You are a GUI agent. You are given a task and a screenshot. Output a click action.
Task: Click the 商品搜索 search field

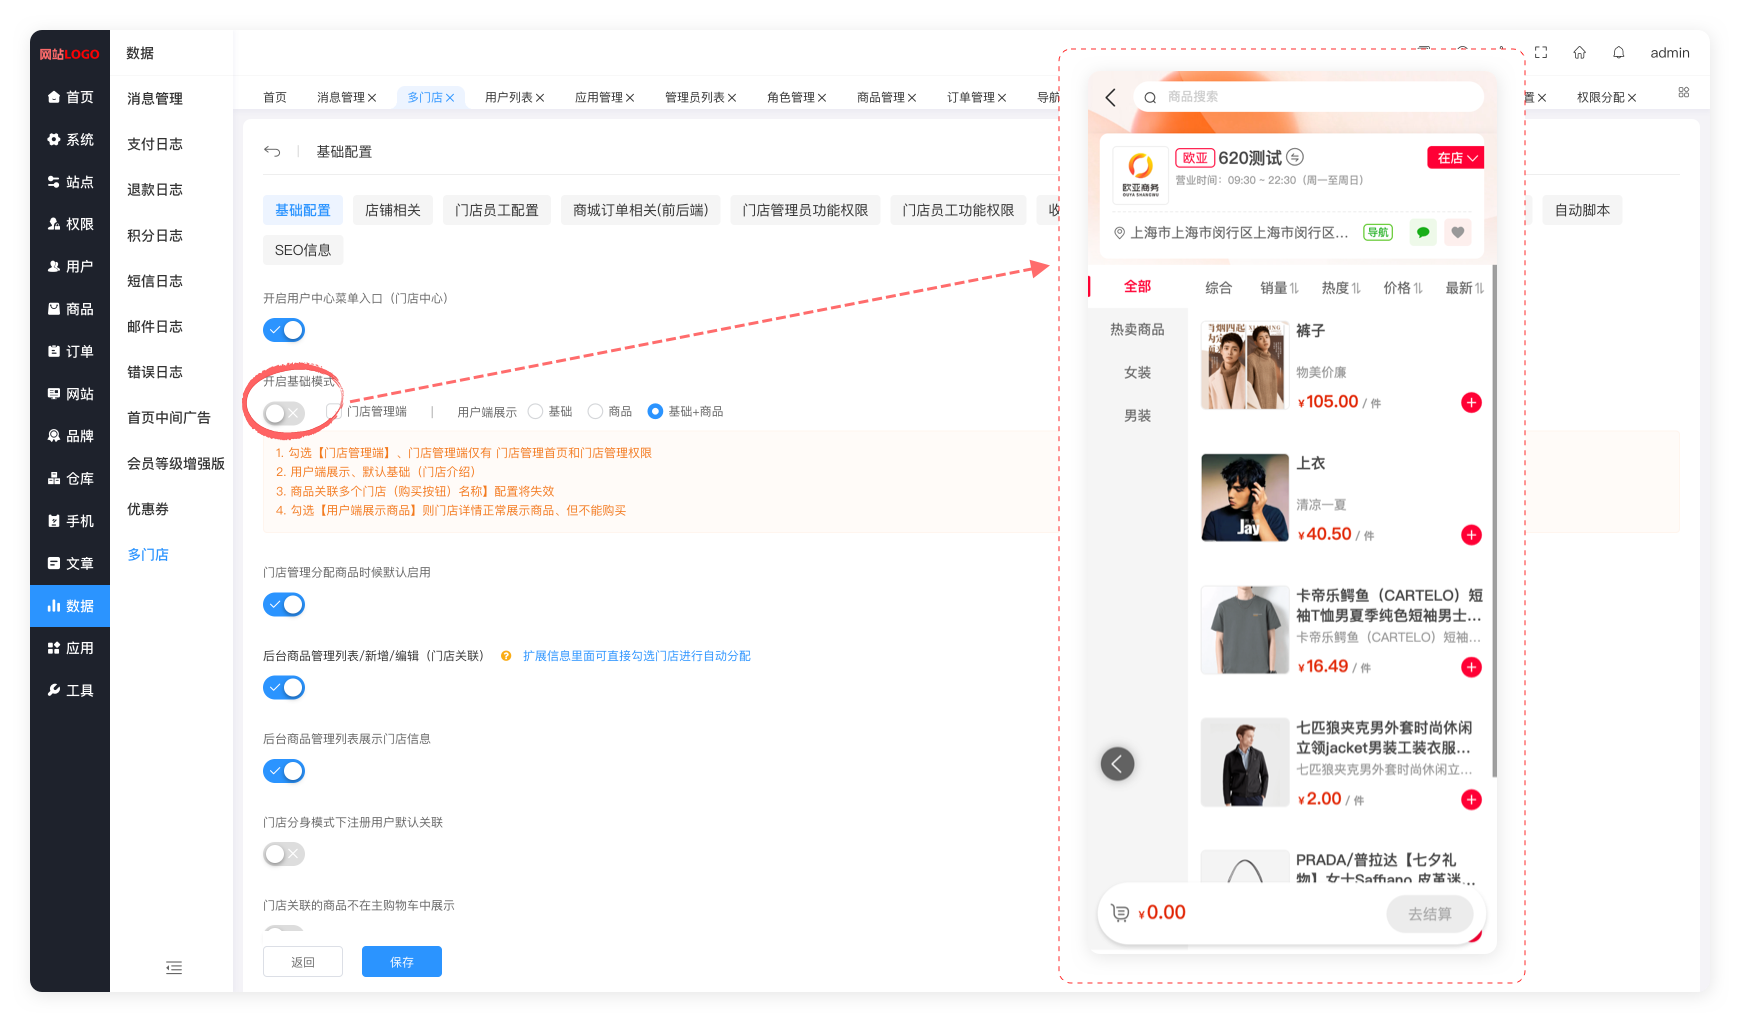click(x=1310, y=97)
